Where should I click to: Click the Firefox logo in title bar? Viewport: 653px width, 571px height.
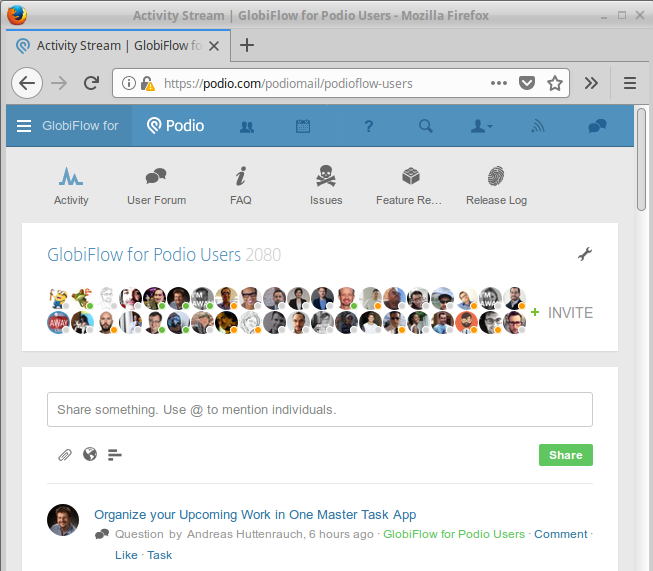click(x=17, y=15)
